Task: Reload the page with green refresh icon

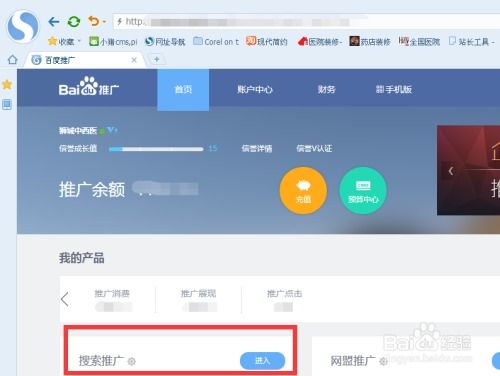Action: (74, 22)
